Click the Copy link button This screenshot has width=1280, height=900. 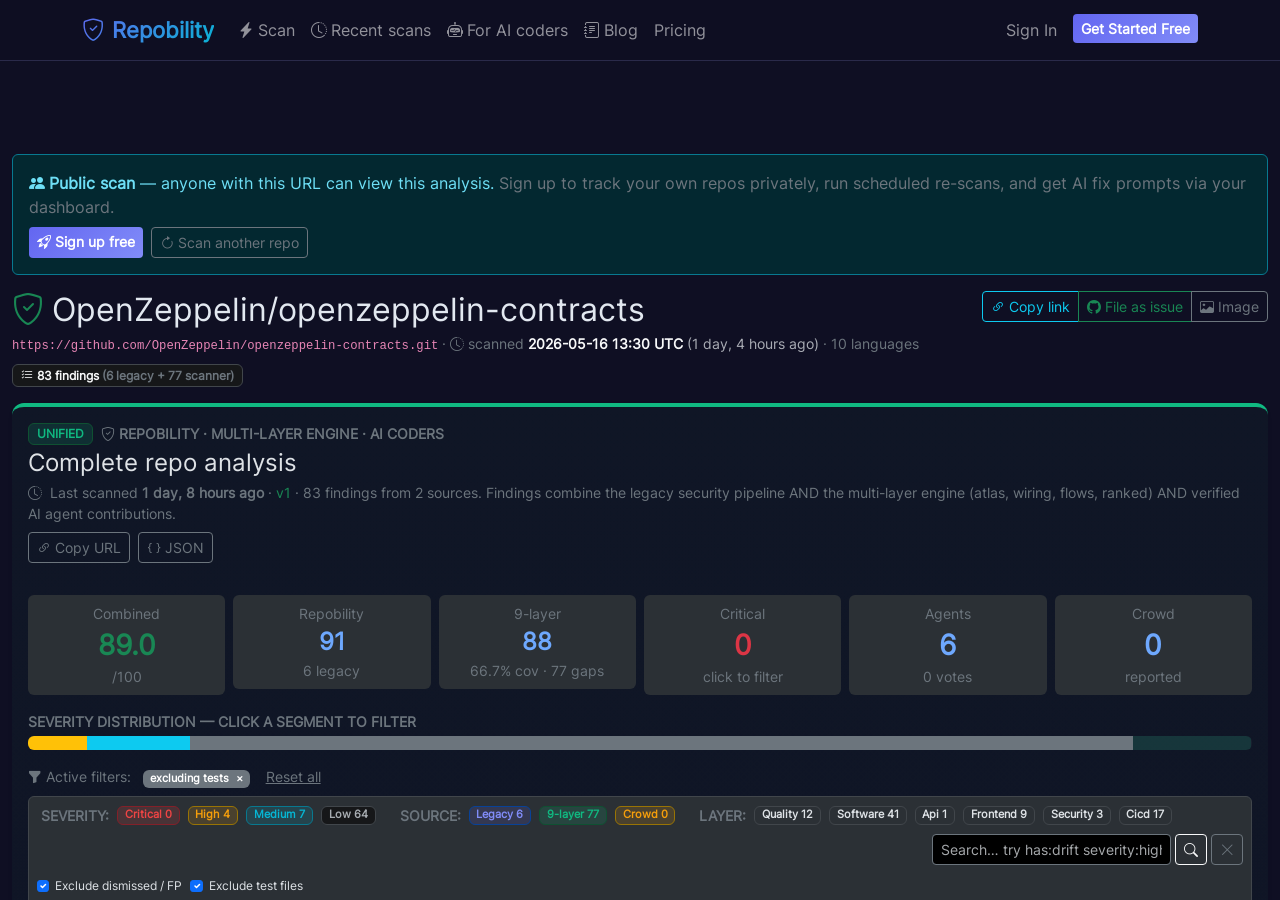(1030, 307)
